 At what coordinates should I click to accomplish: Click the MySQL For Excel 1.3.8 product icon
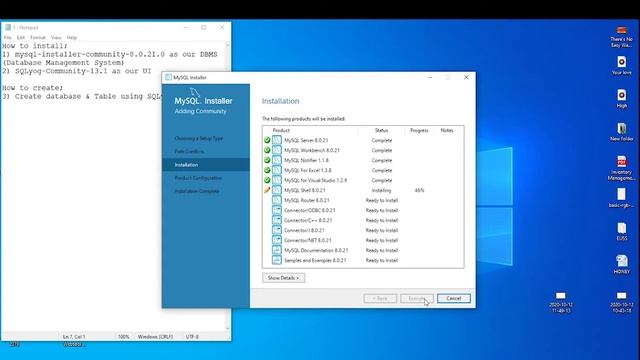[277, 170]
